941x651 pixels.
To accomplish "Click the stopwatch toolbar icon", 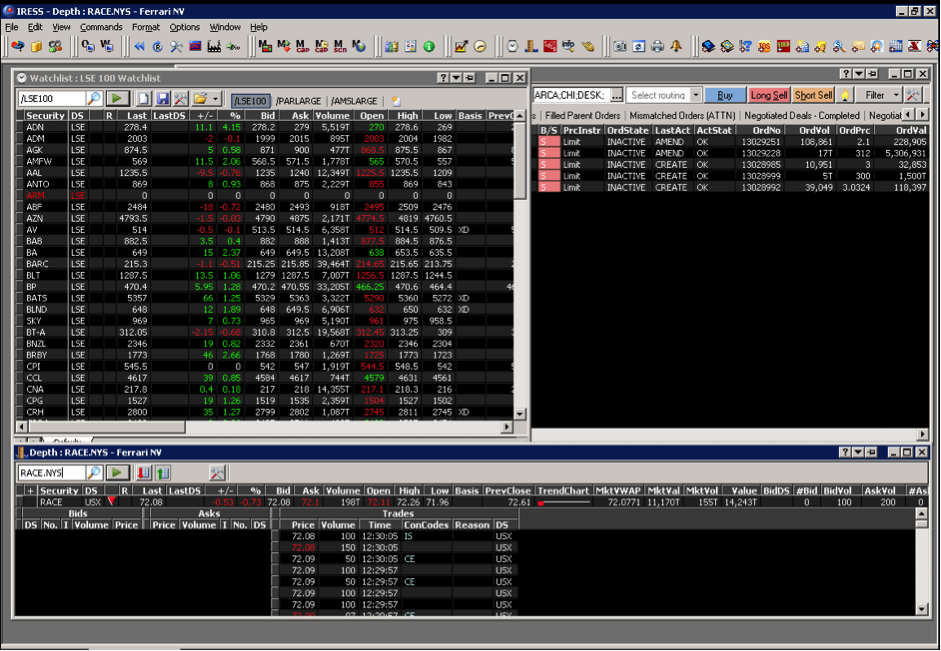I will click(x=512, y=46).
